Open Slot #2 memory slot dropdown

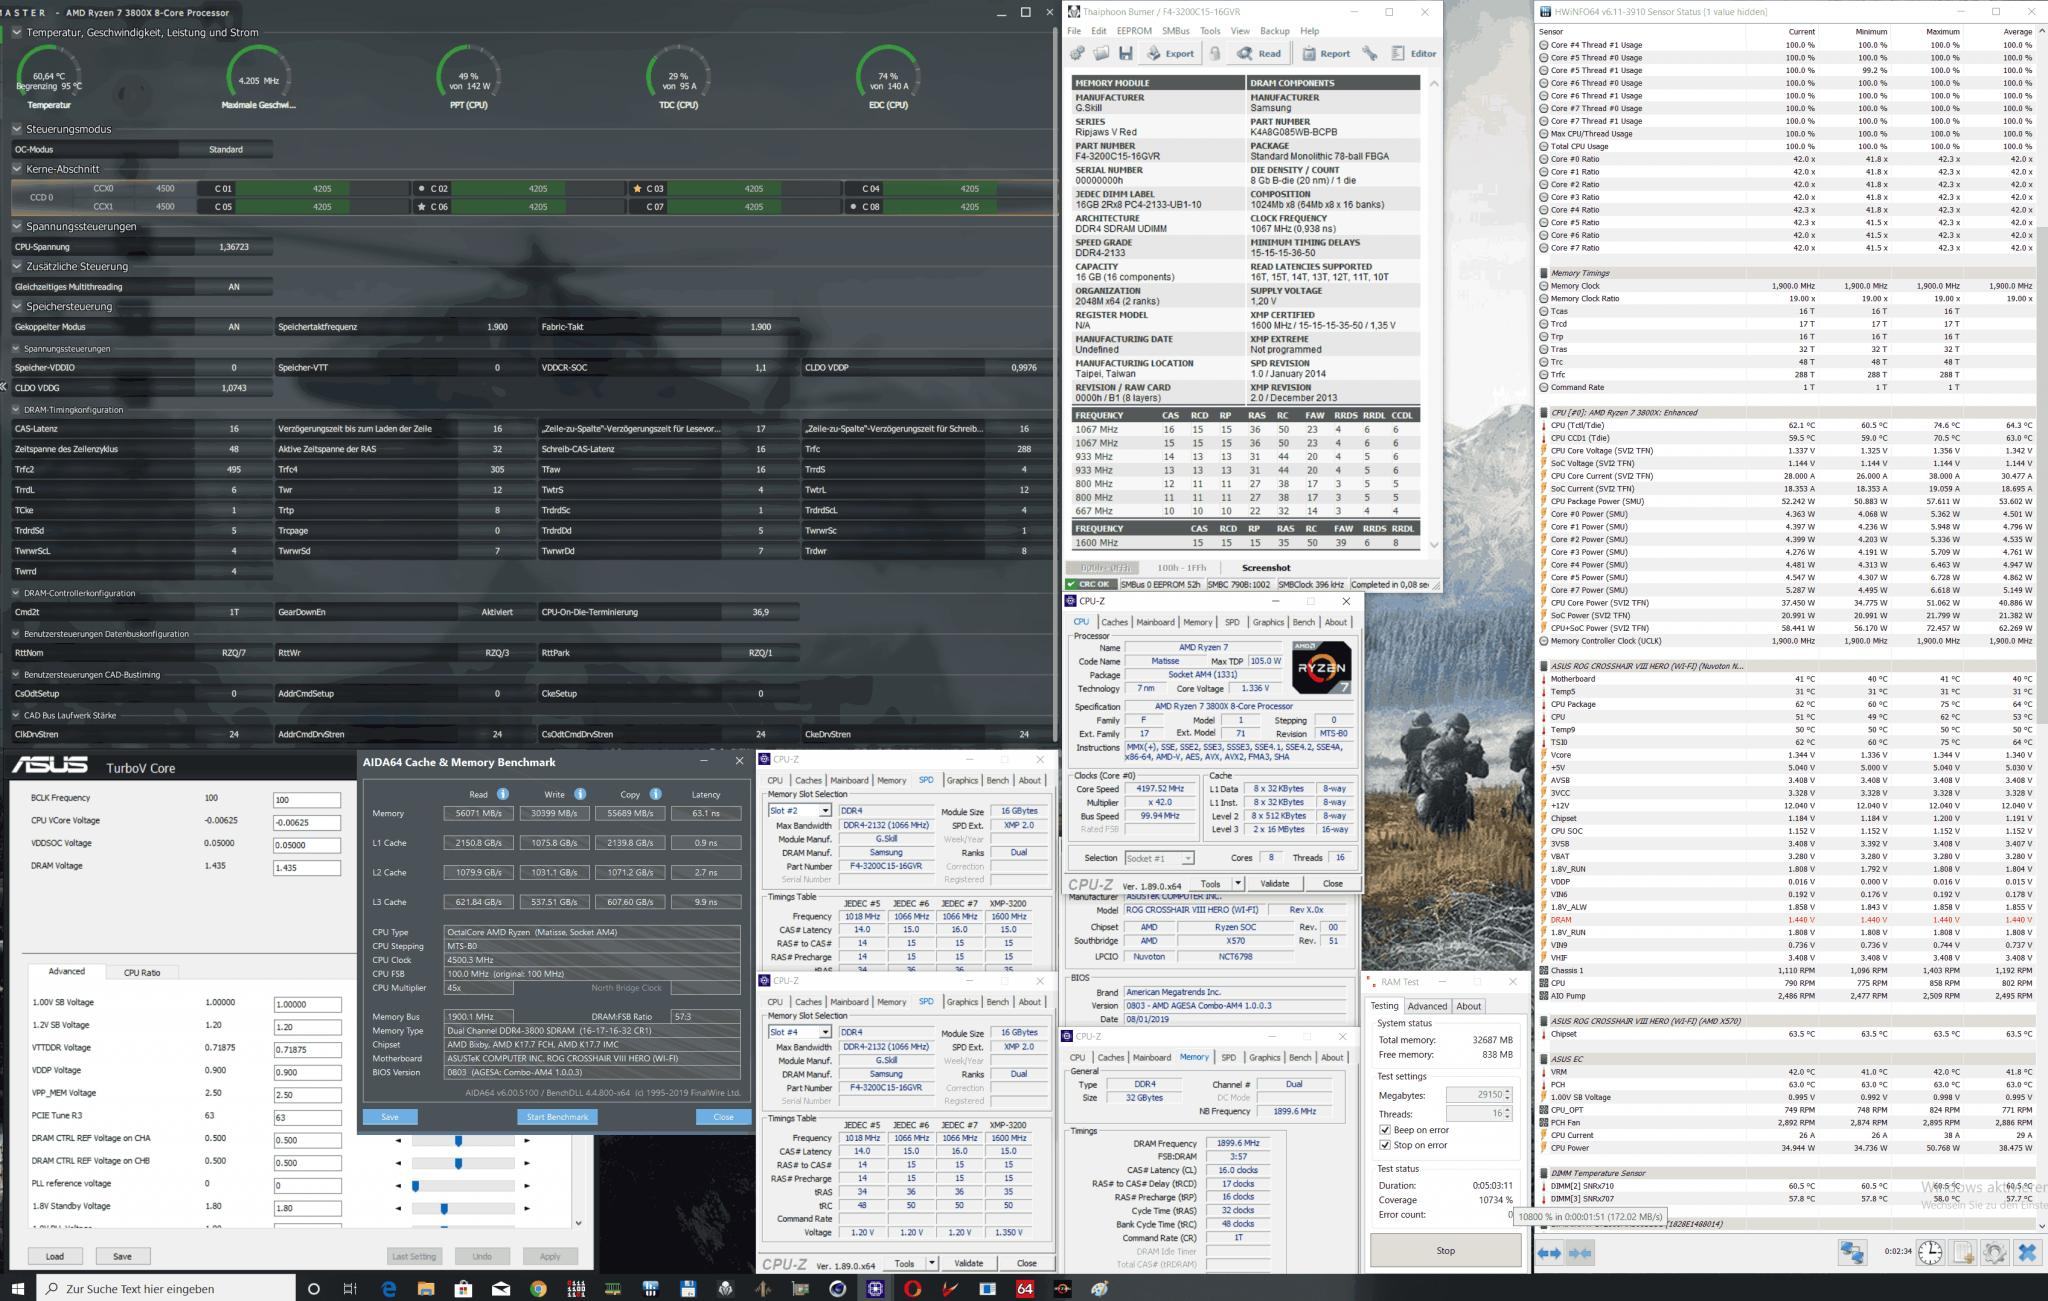point(825,811)
